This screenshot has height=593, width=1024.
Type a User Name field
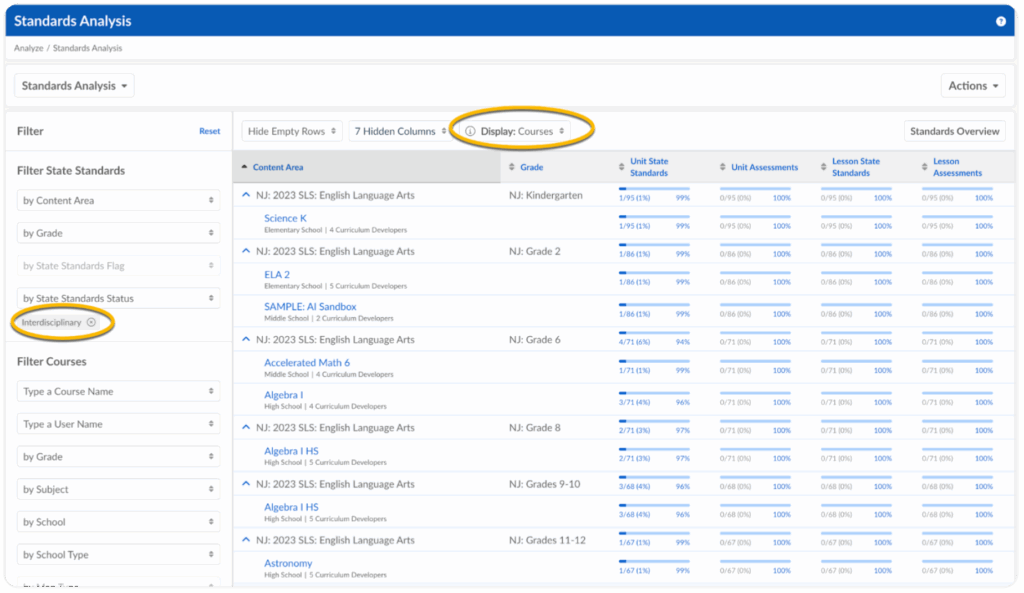(x=118, y=424)
